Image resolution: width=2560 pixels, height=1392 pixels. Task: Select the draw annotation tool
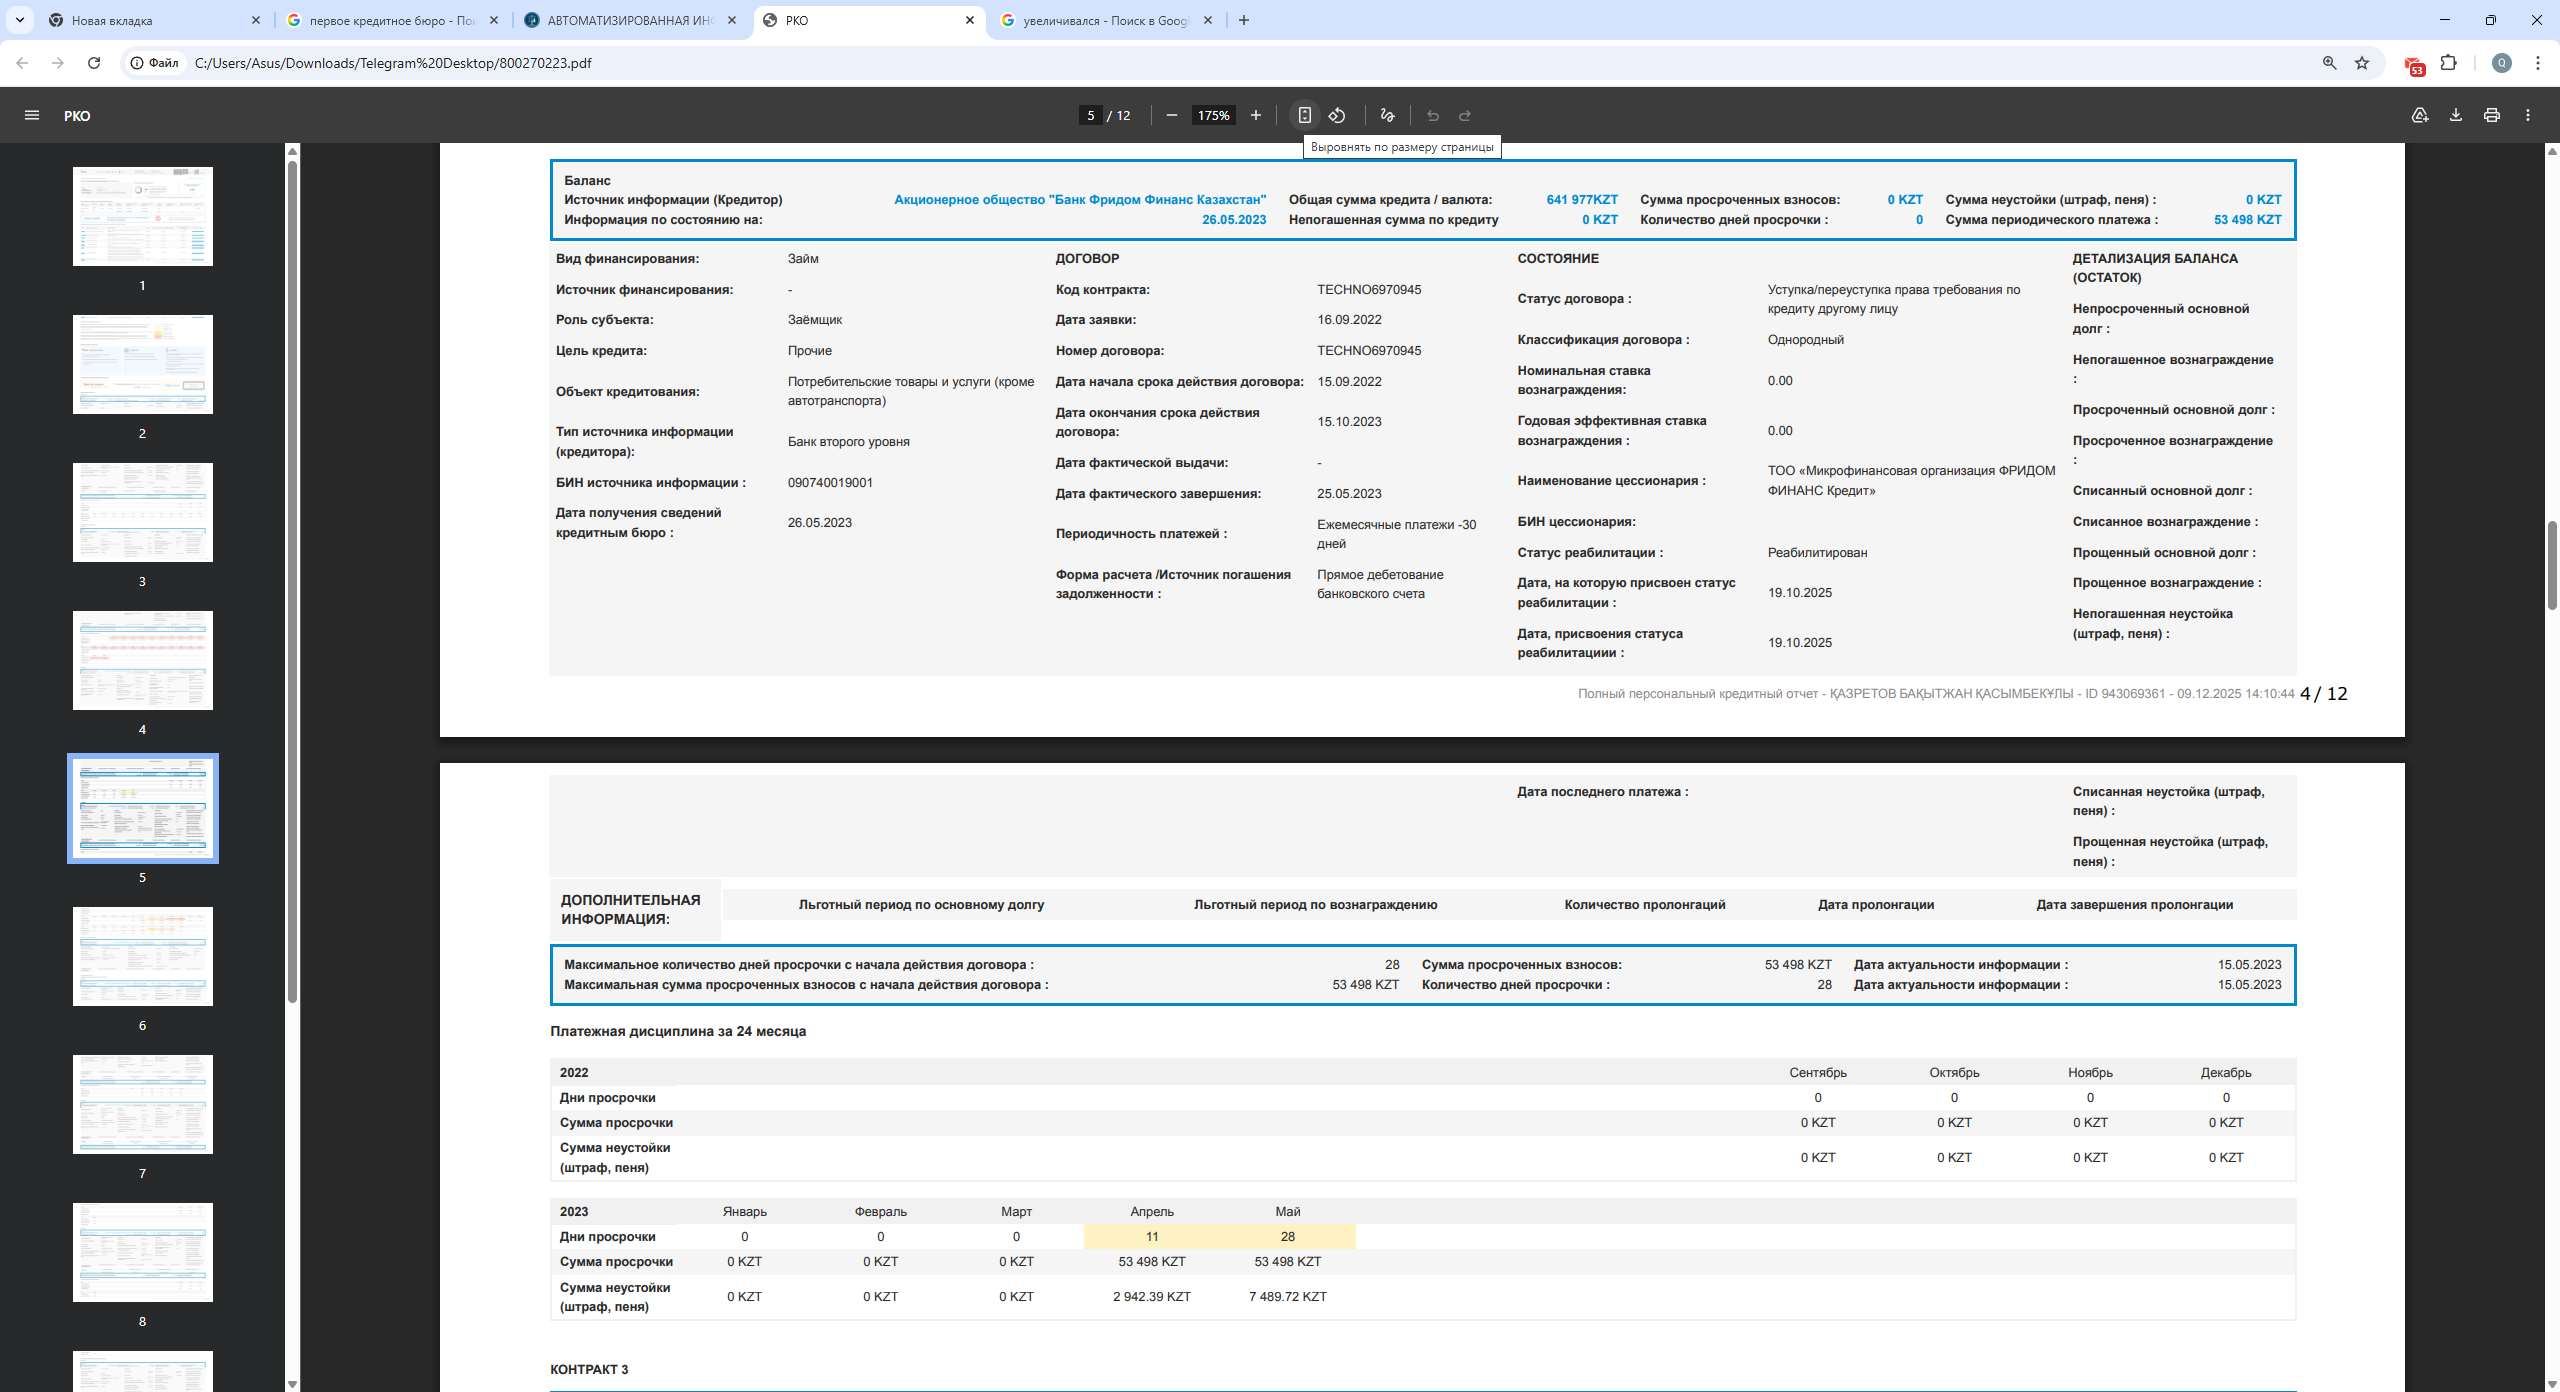1387,115
